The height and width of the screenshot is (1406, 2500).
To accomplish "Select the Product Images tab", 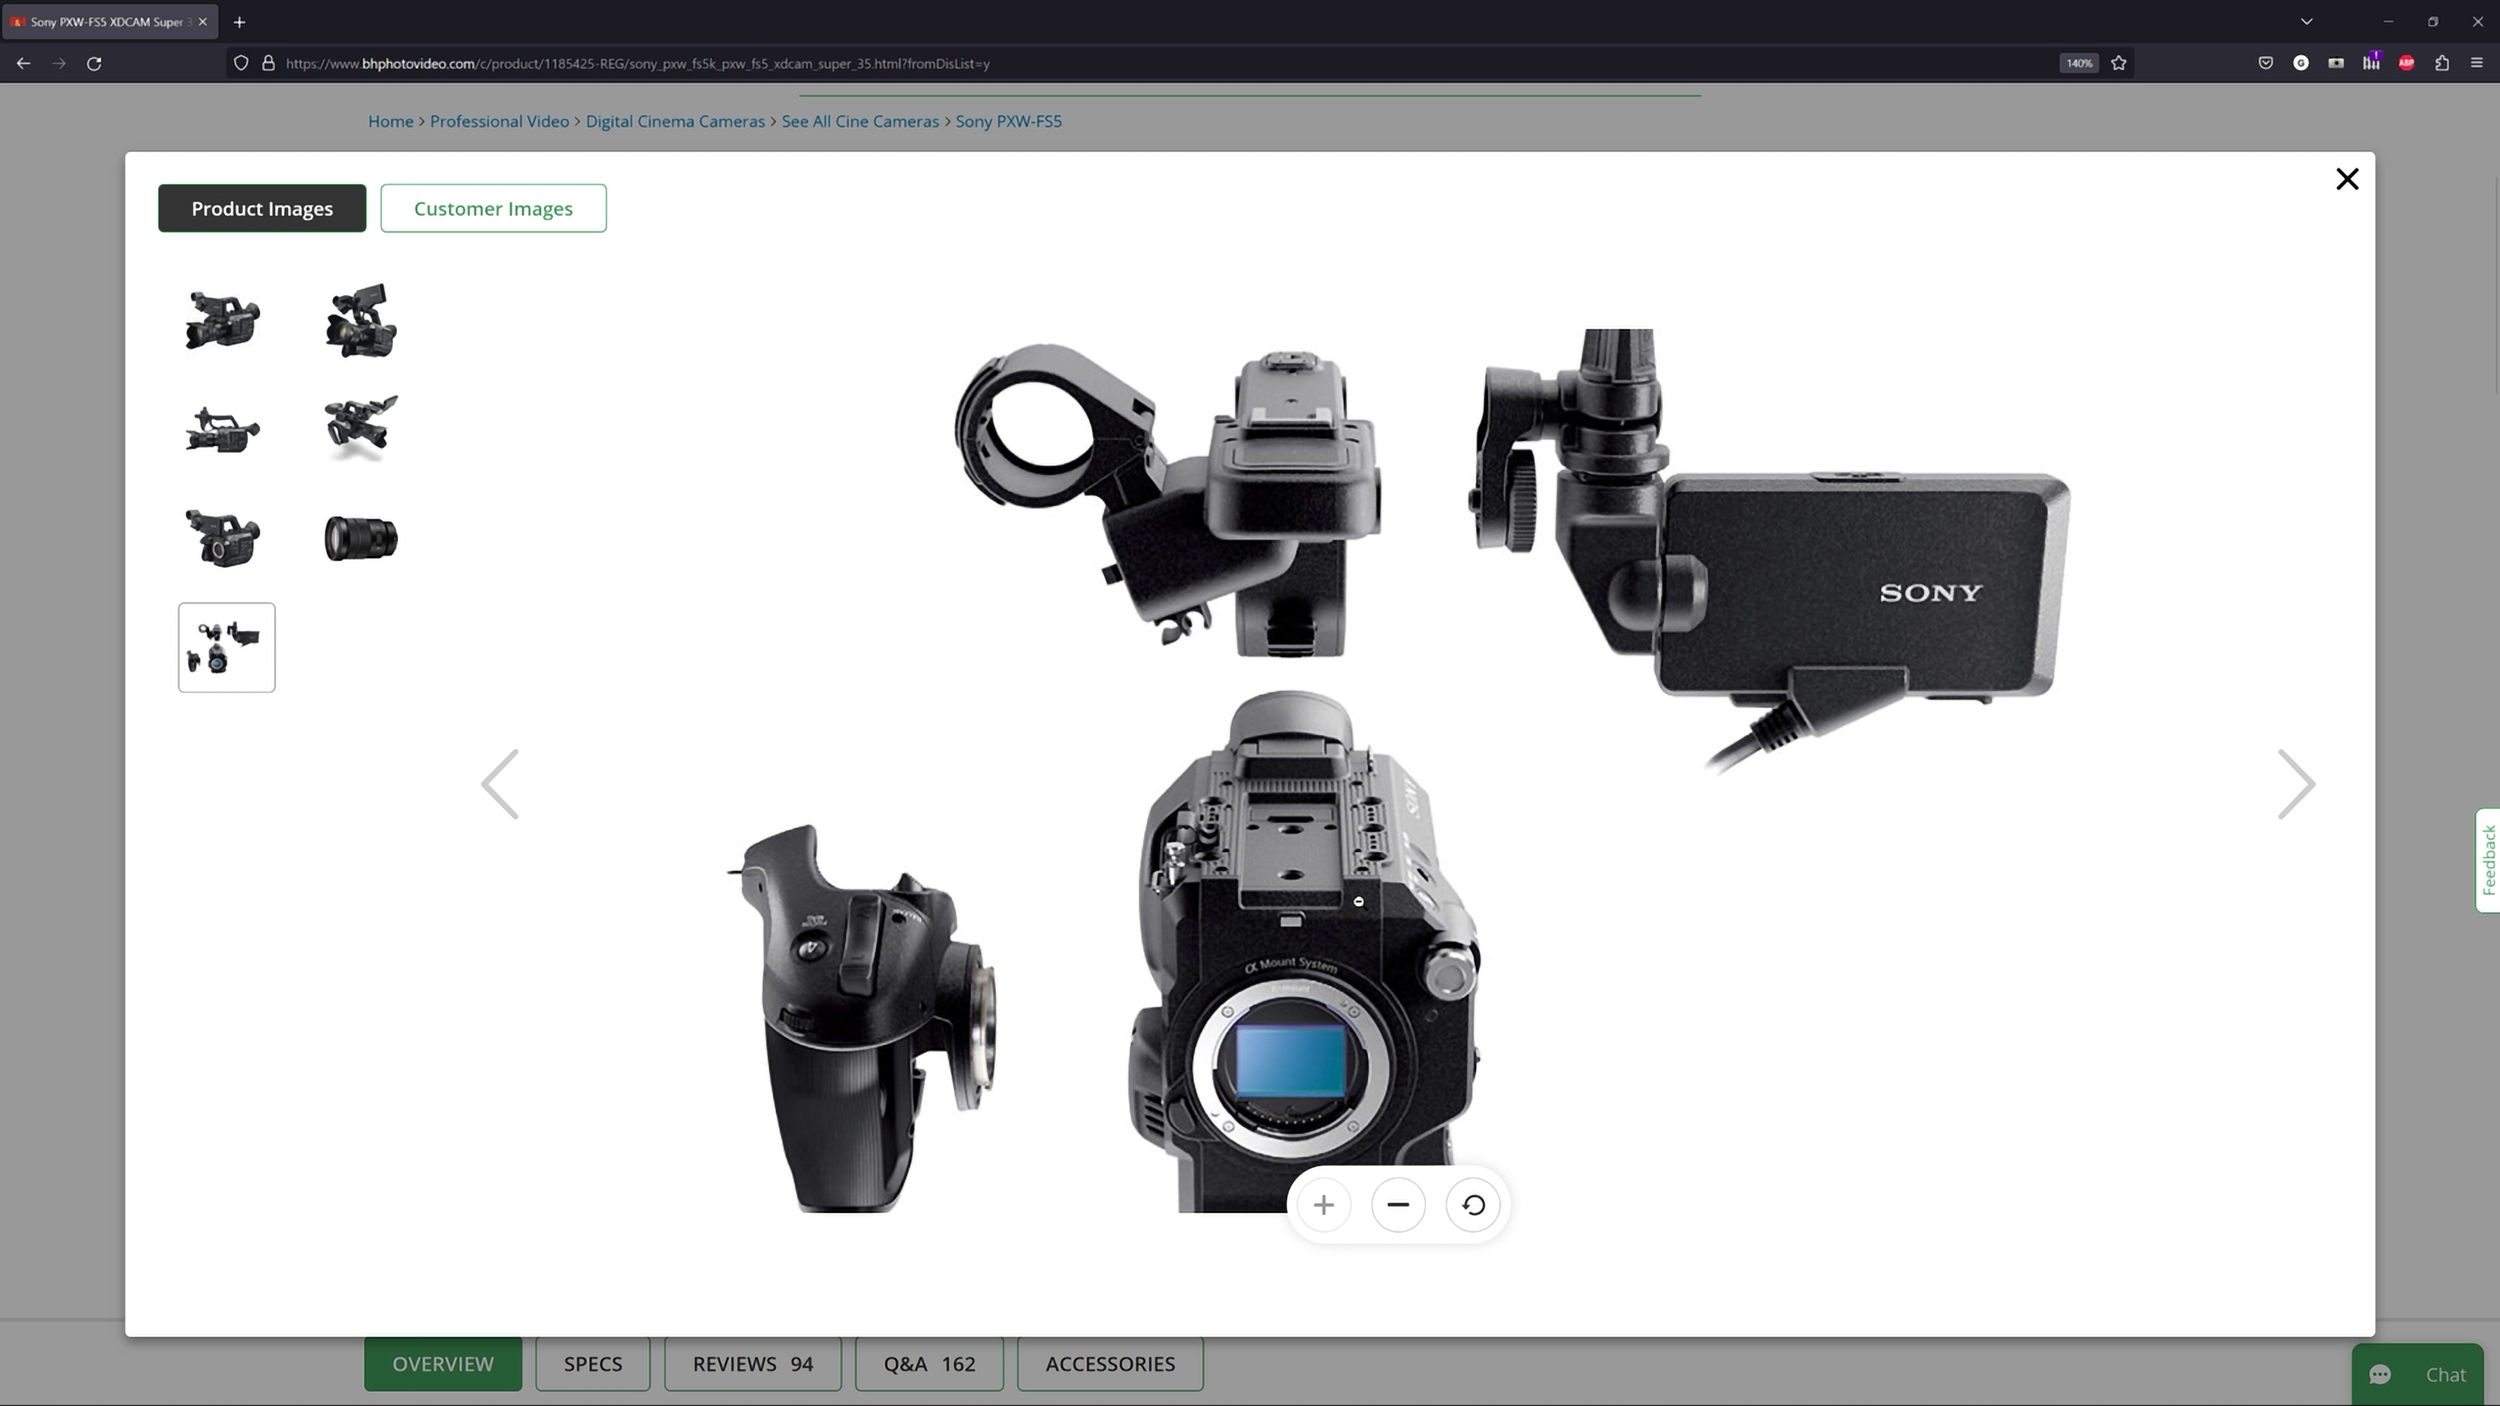I will [262, 208].
